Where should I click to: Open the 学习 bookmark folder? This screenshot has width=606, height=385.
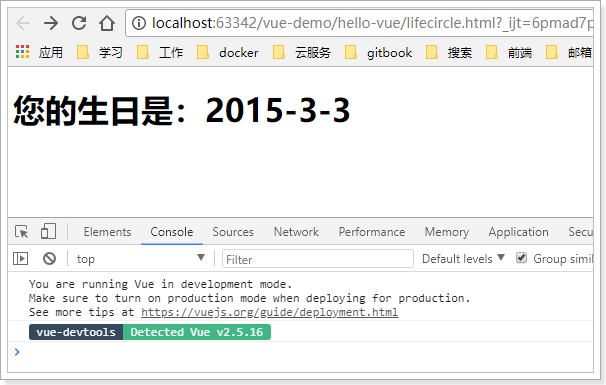pyautogui.click(x=100, y=52)
